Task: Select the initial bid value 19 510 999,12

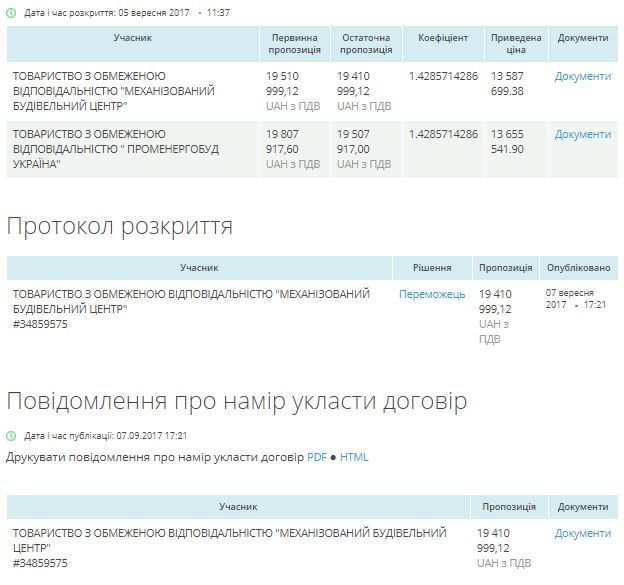Action: tap(282, 84)
